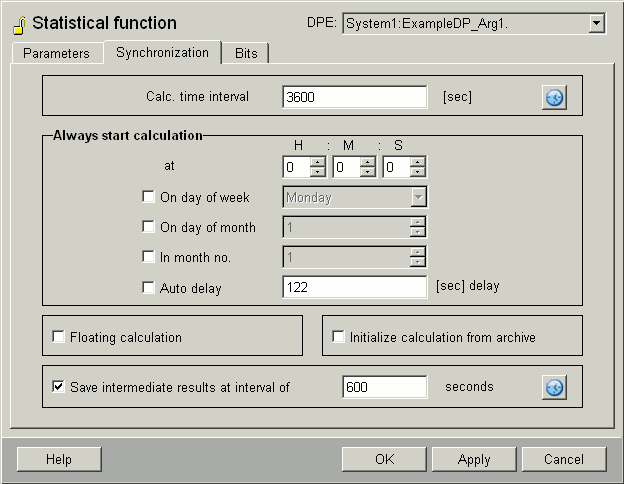
Task: Switch to the Parameters tab
Action: 57,53
